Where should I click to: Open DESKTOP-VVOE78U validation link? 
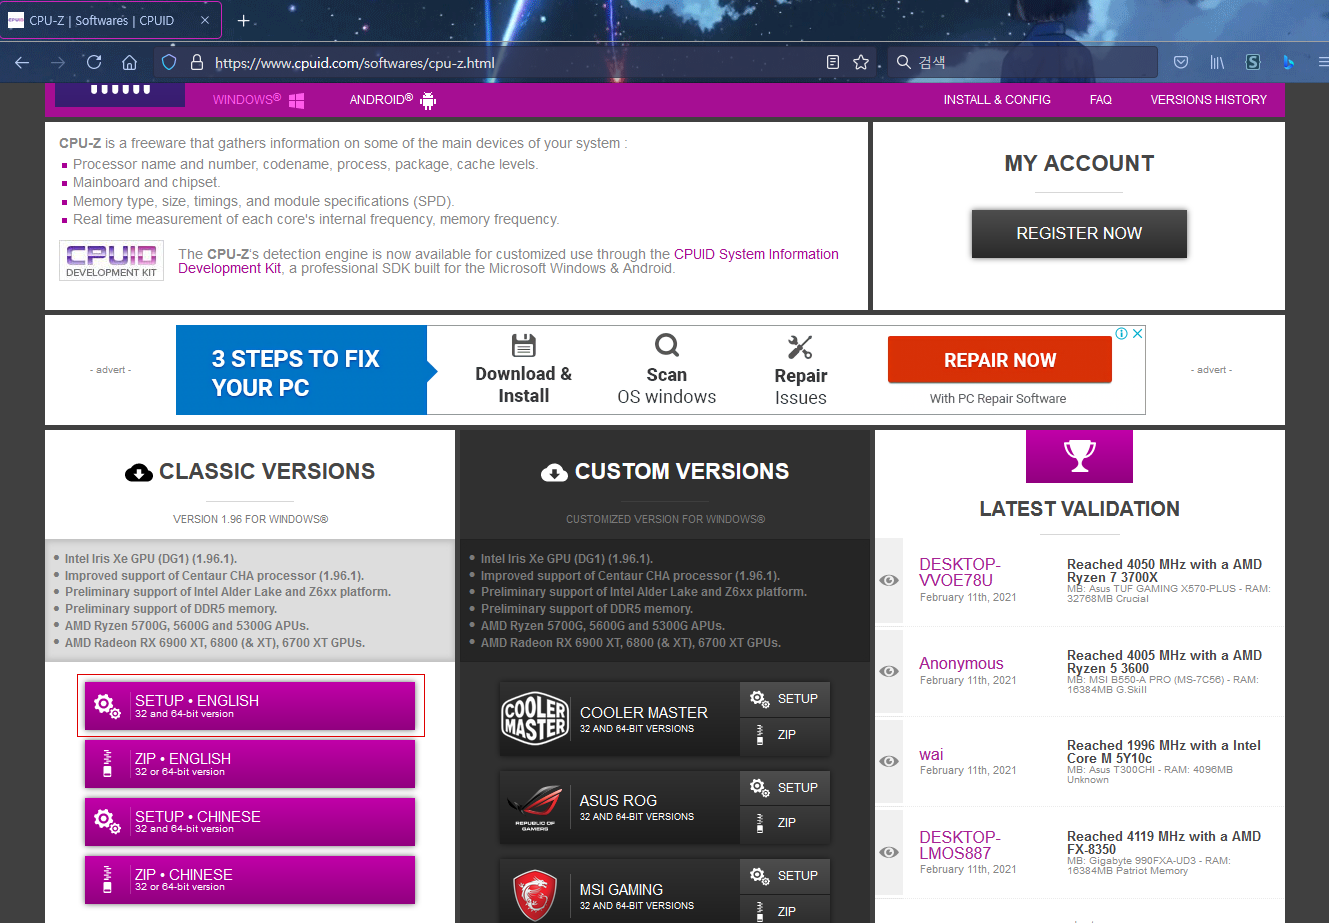point(960,572)
